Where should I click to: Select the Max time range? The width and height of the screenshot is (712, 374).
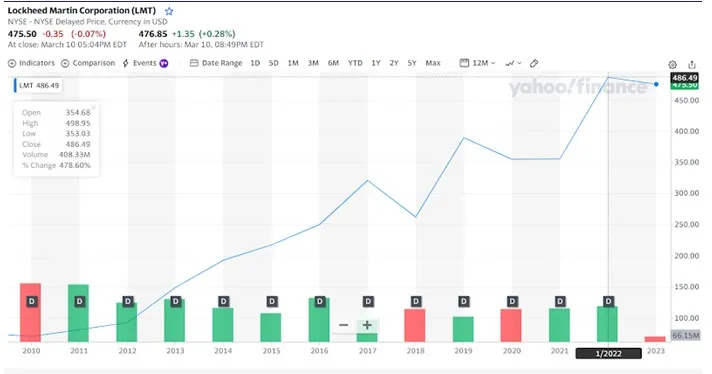click(x=433, y=63)
